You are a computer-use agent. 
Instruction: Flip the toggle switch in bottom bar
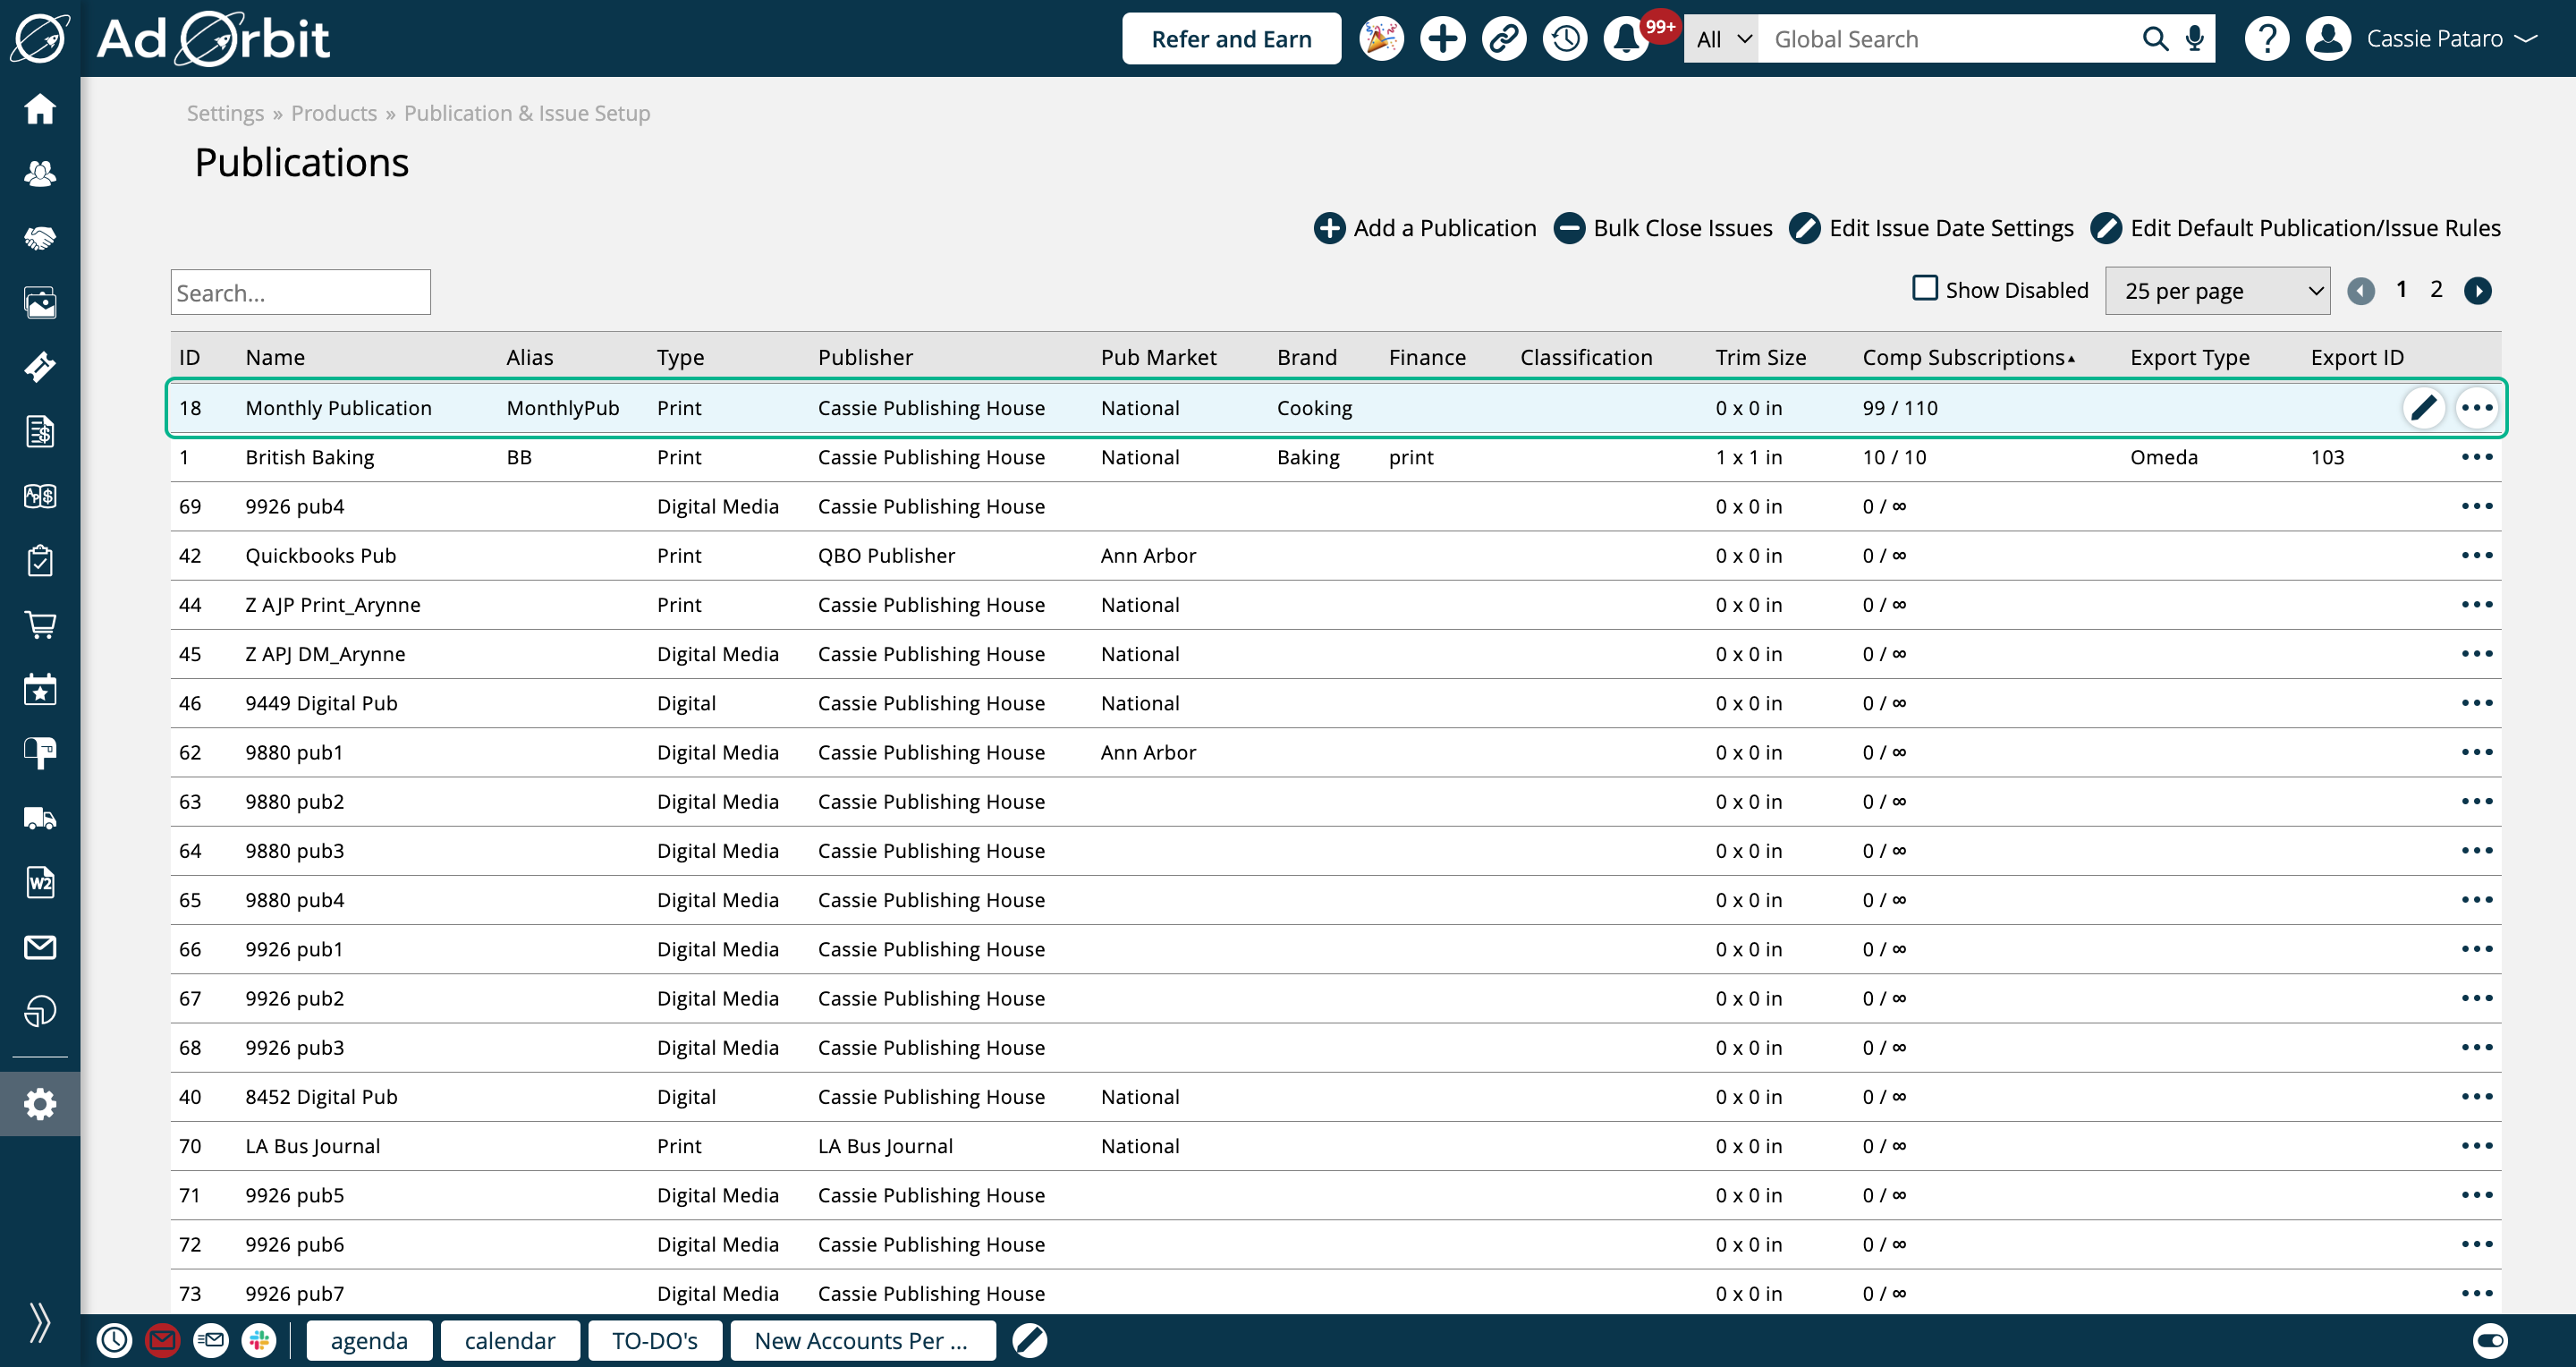pos(2490,1341)
